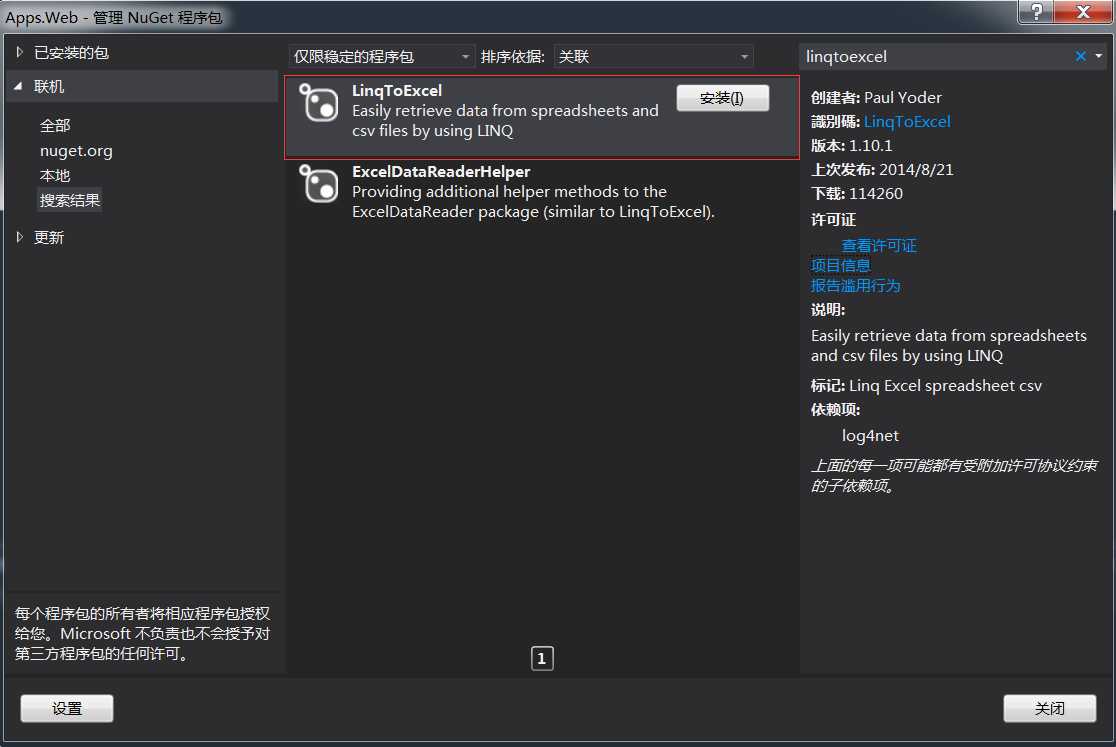Viewport: 1116px width, 747px height.
Task: Click the ExcelDataReaderHelper package icon
Action: point(318,184)
